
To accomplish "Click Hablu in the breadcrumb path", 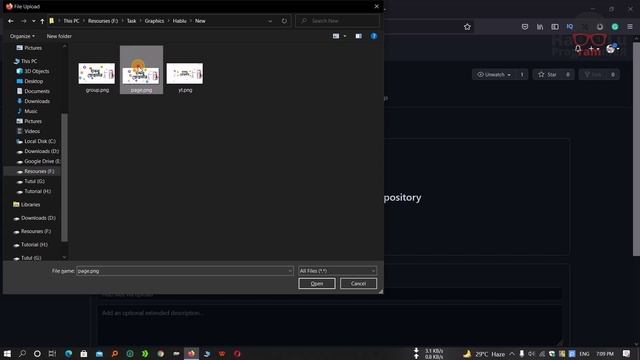I will tap(180, 21).
